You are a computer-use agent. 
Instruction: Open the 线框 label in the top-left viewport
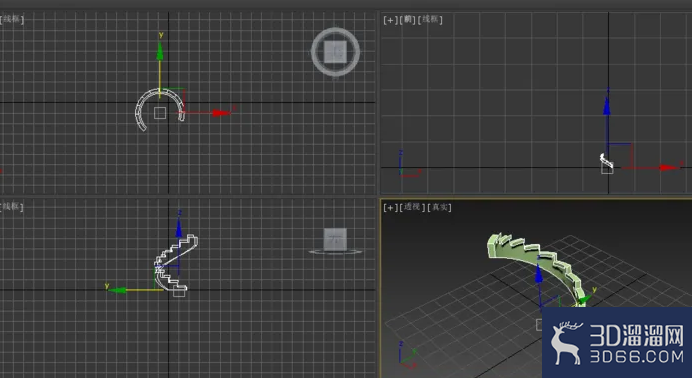tap(12, 19)
